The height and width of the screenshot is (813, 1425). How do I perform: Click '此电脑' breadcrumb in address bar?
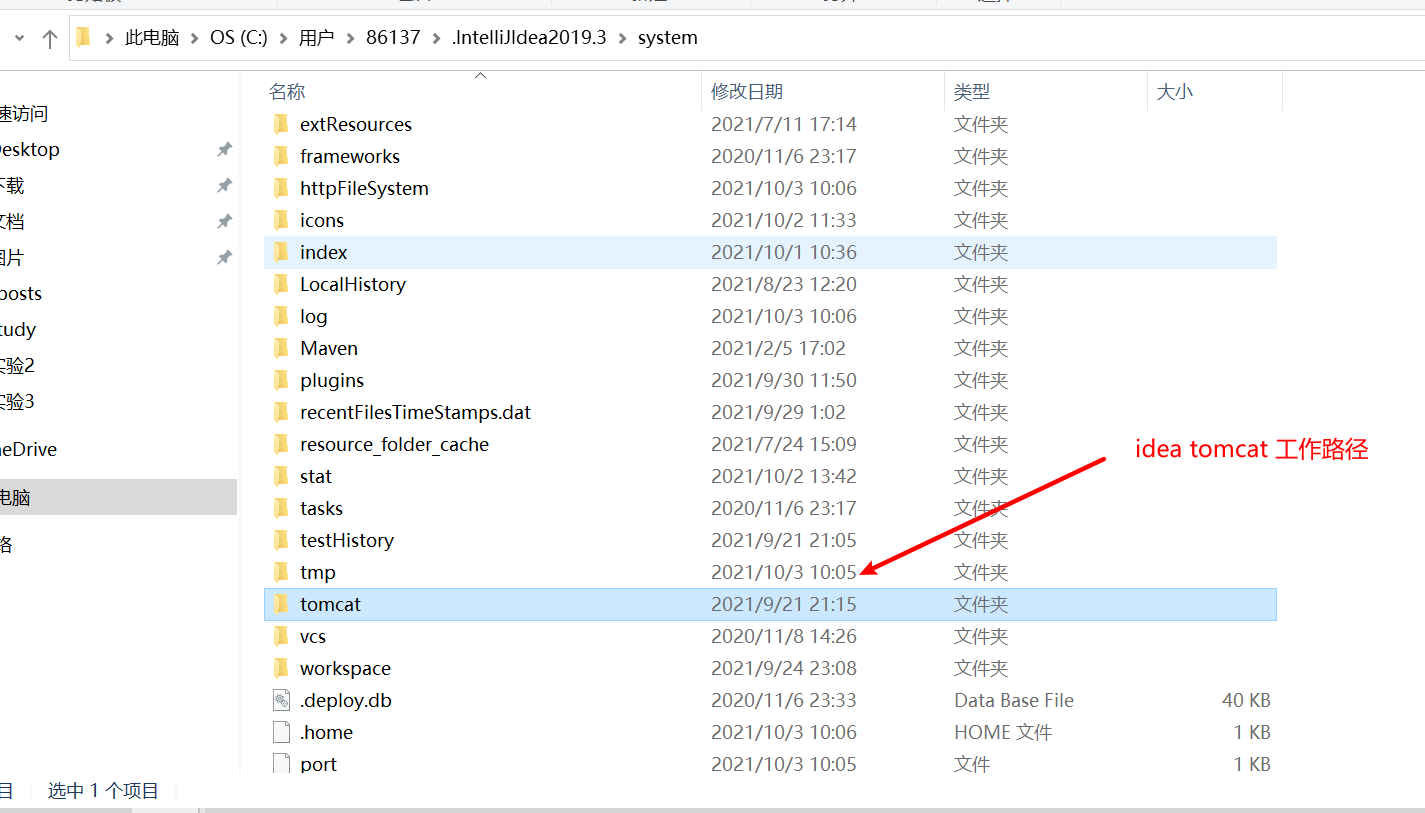152,38
